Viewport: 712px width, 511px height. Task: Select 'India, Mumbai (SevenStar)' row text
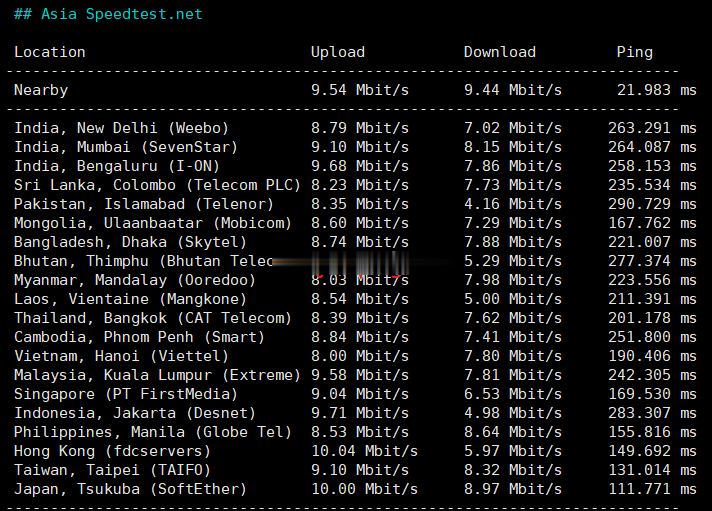[x=126, y=147]
